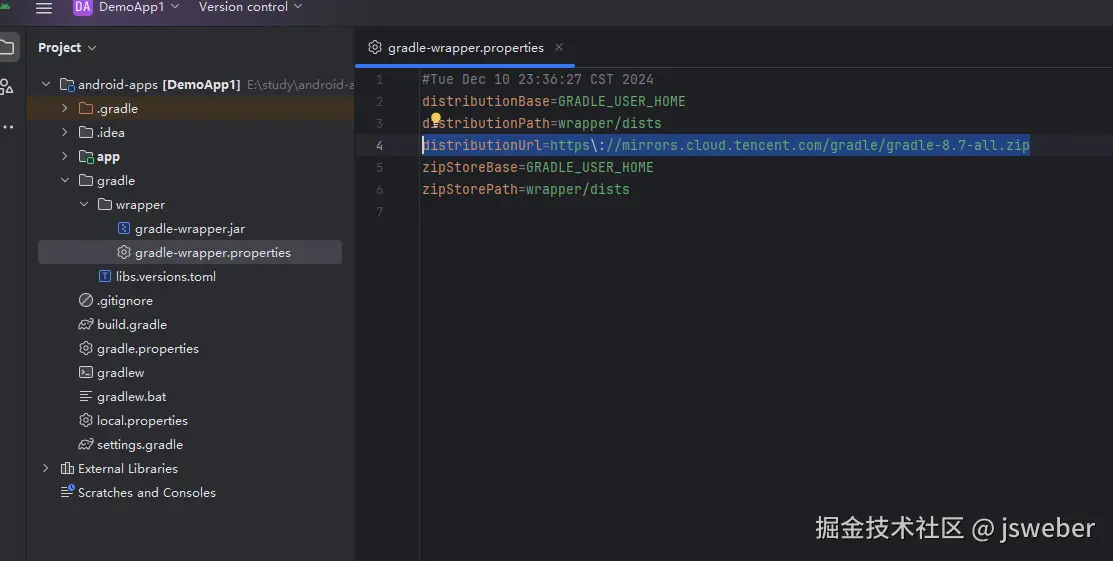
Task: Collapse the wrapper folder
Action: point(84,205)
